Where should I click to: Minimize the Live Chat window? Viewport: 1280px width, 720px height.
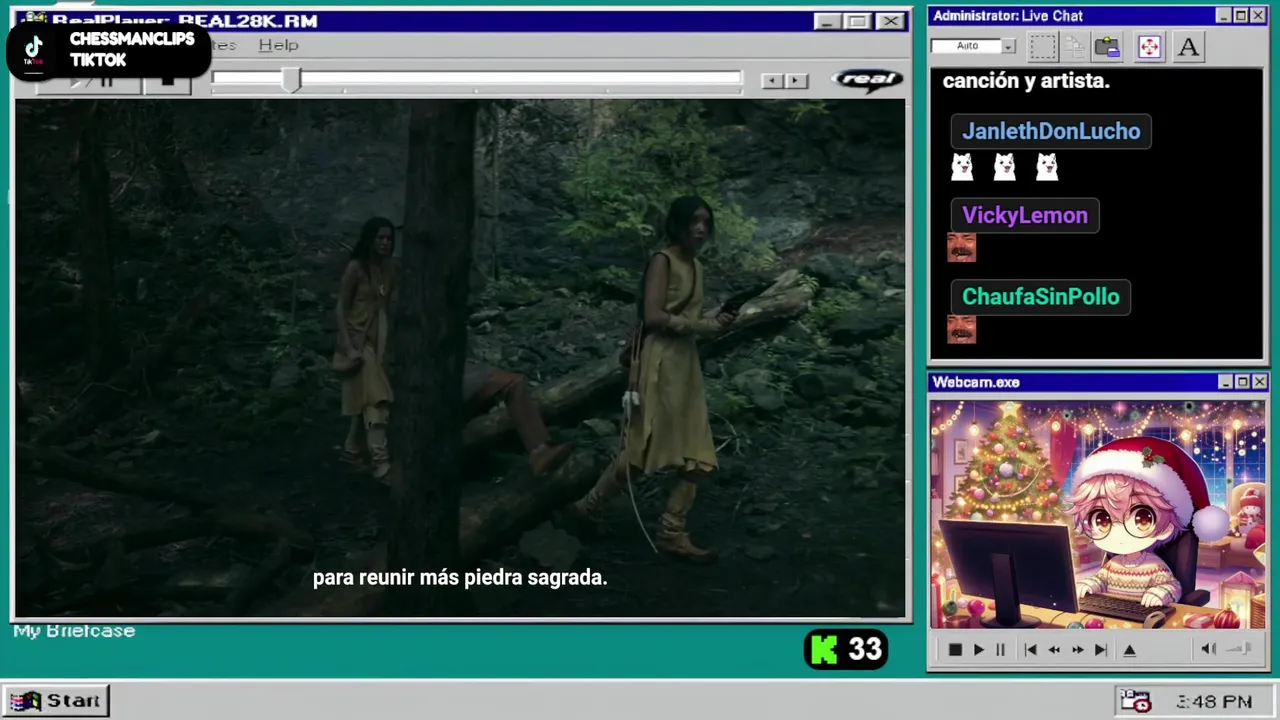click(x=1223, y=16)
